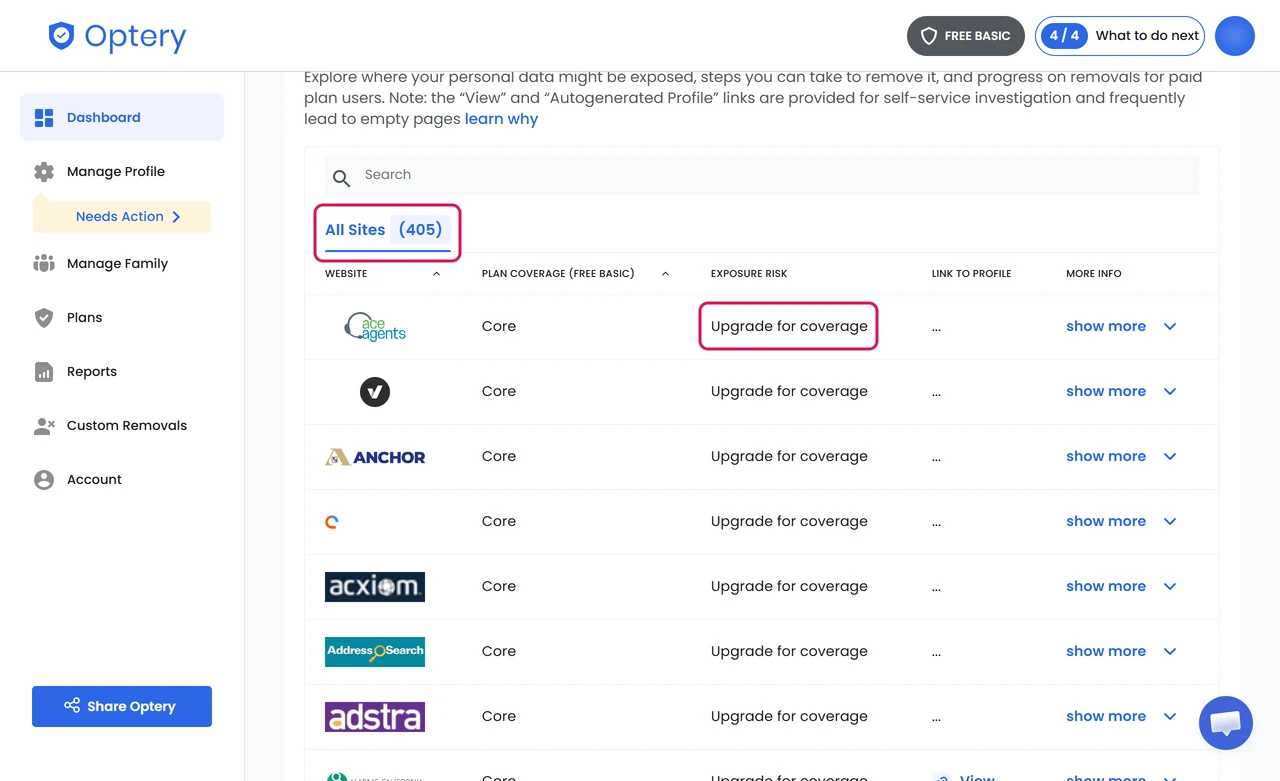Viewport: 1280px width, 781px height.
Task: Expand the Anchor row chevron
Action: (x=1170, y=457)
